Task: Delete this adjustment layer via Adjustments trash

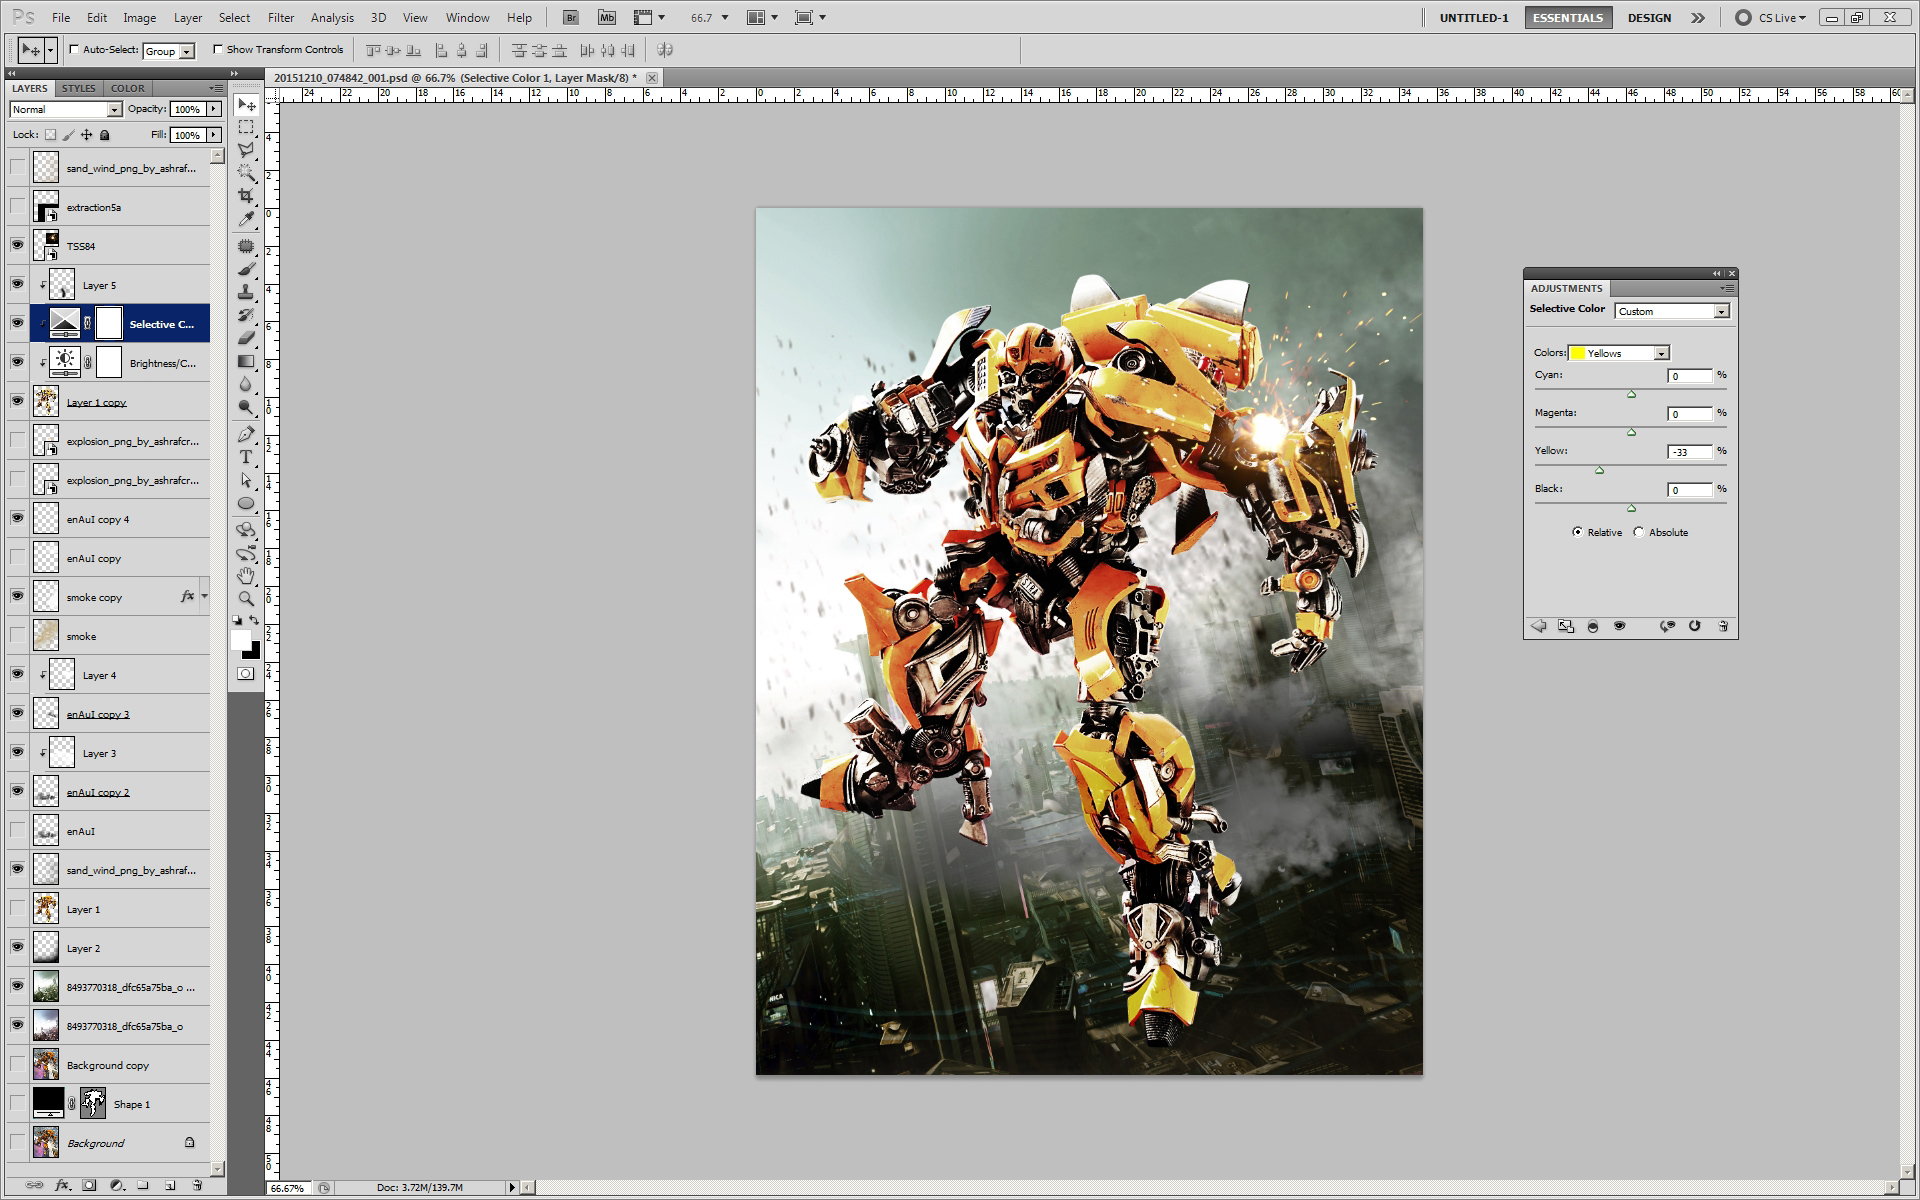Action: coord(1723,626)
